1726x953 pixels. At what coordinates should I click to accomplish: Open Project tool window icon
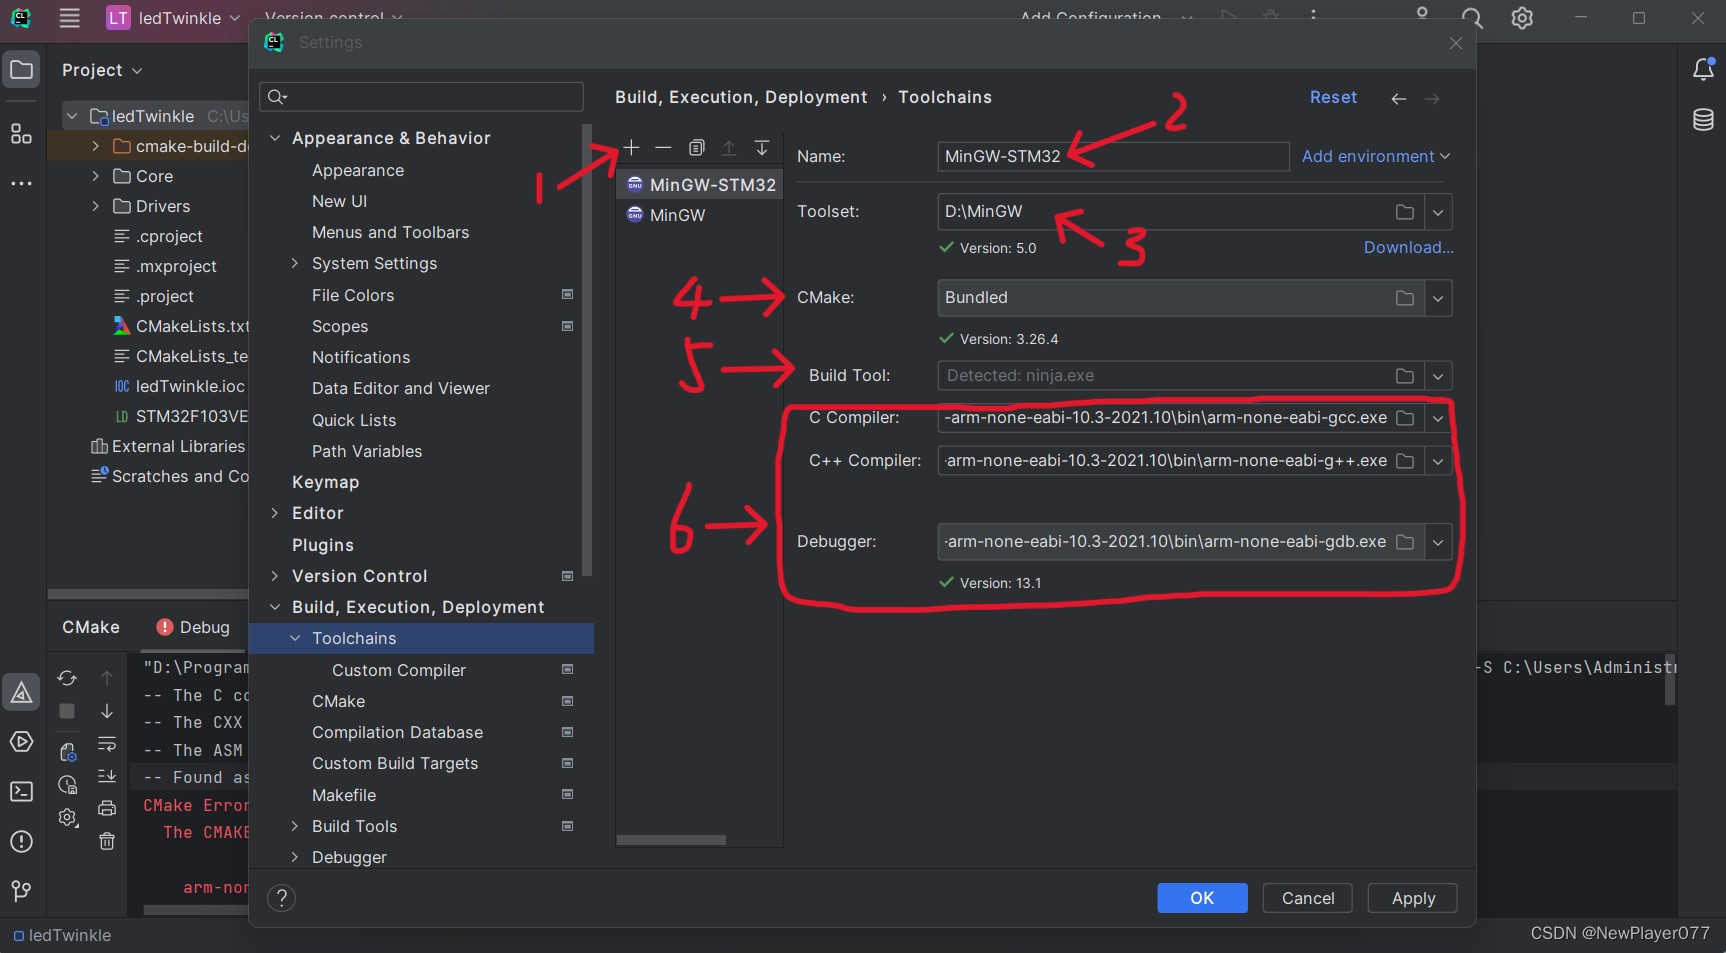21,70
